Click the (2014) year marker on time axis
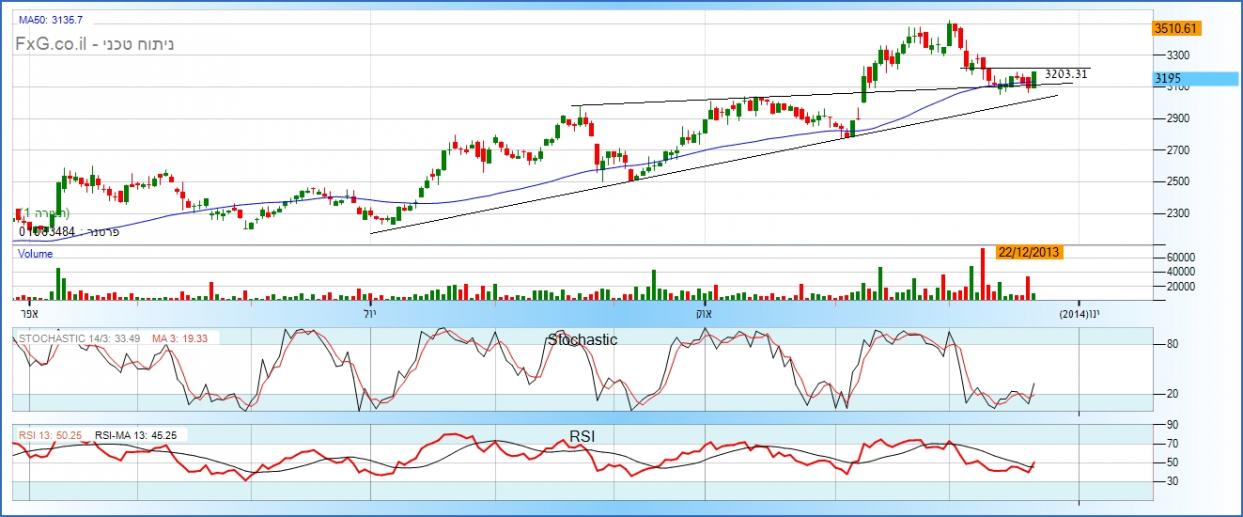1243x517 pixels. tap(1075, 312)
